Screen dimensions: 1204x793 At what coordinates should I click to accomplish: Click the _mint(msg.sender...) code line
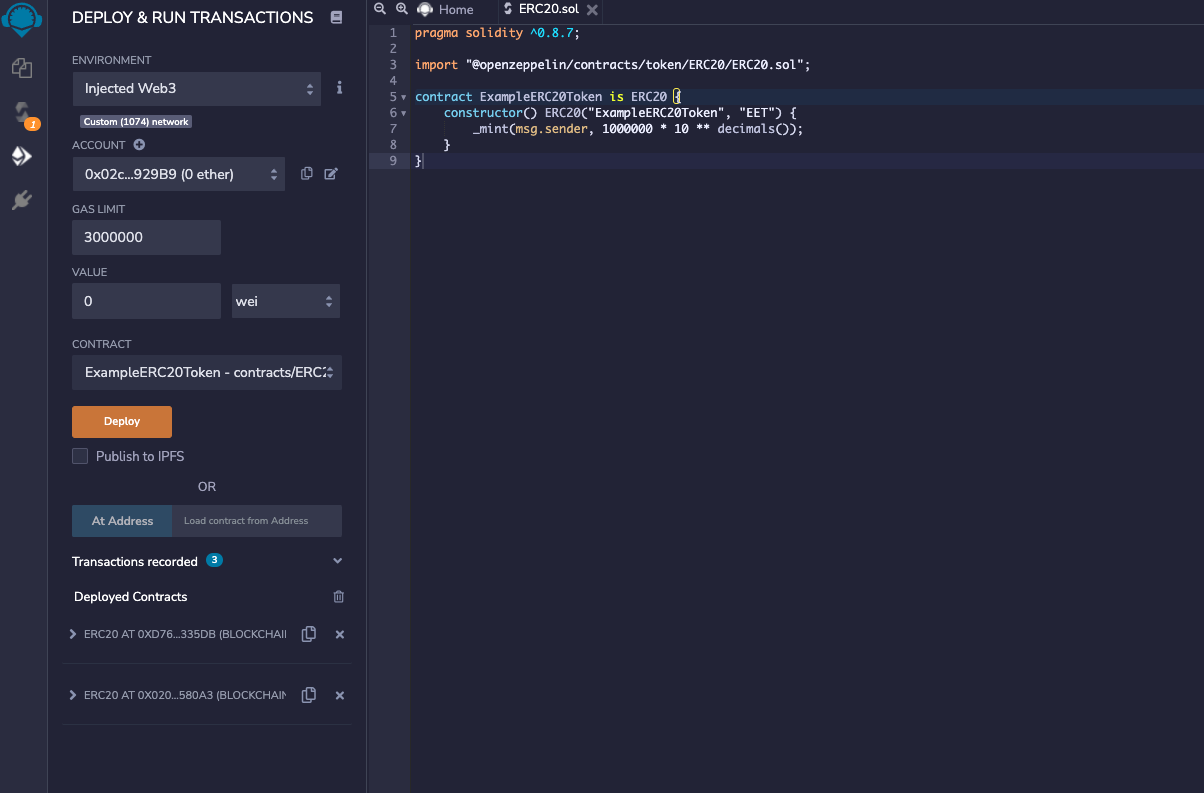[x=638, y=129]
